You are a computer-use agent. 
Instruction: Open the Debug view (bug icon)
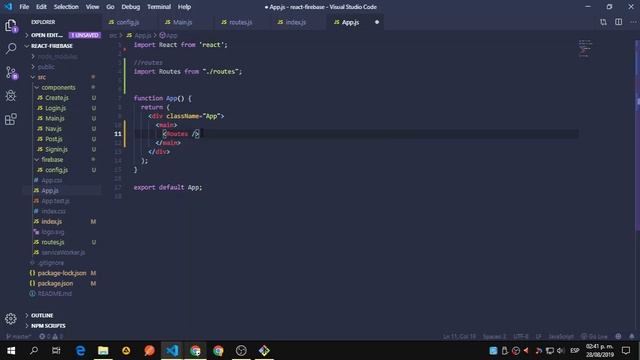click(11, 96)
